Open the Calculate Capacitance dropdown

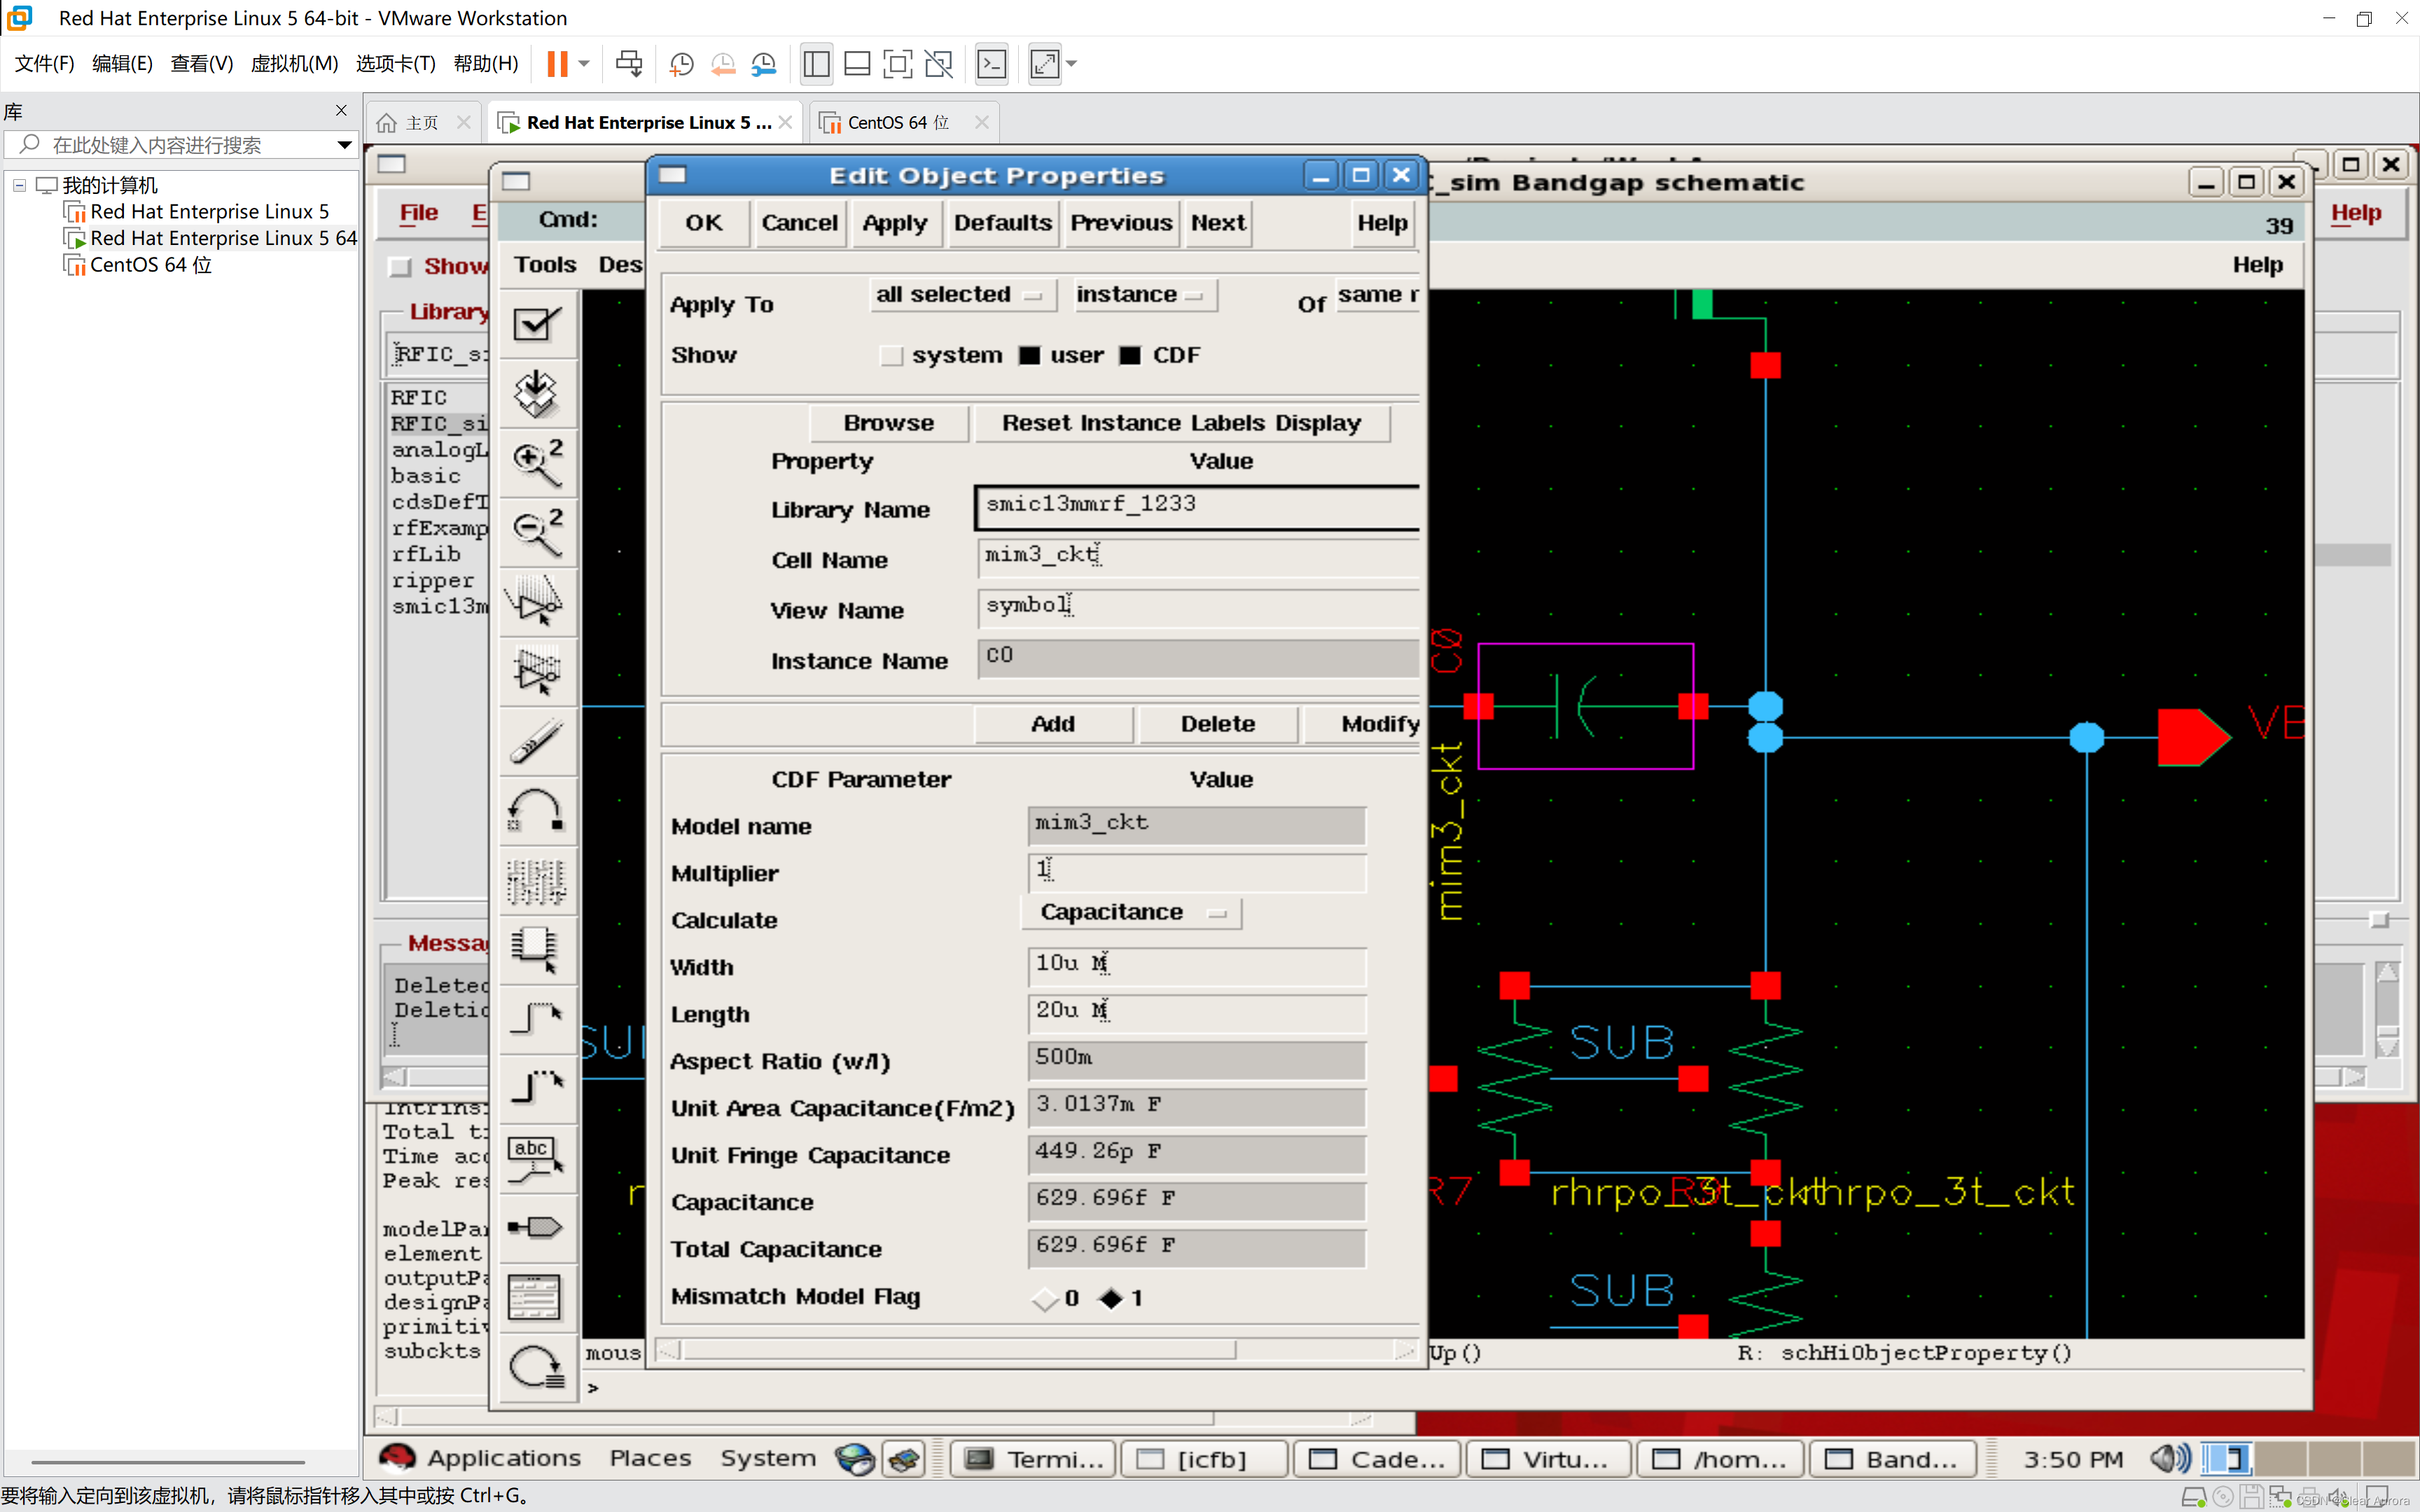click(1132, 913)
